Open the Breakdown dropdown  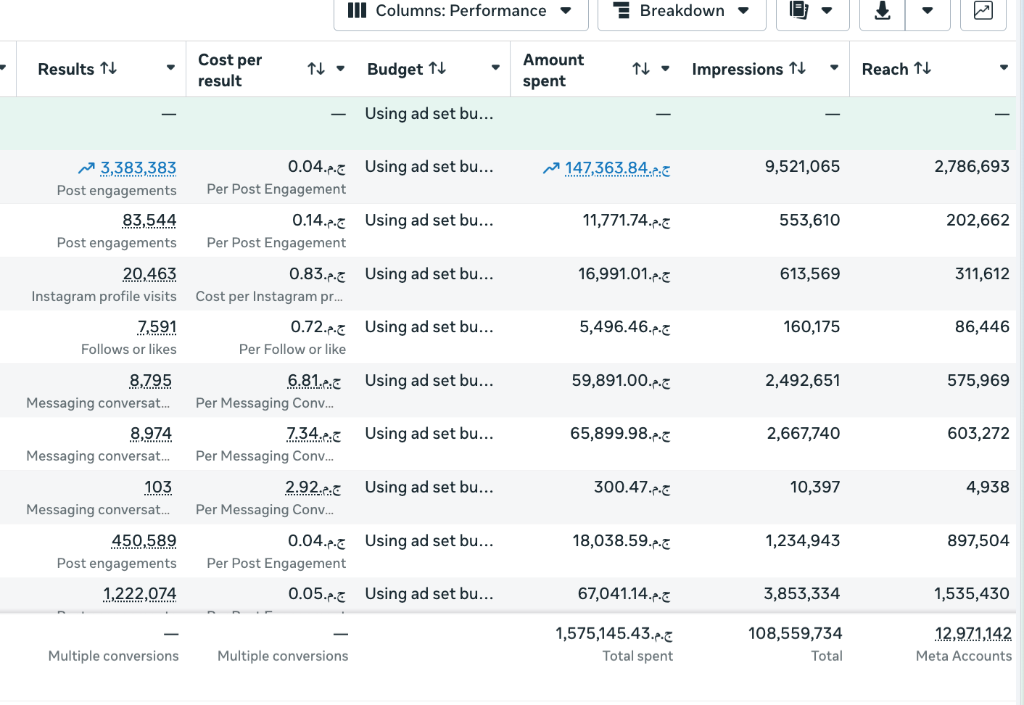tap(682, 11)
